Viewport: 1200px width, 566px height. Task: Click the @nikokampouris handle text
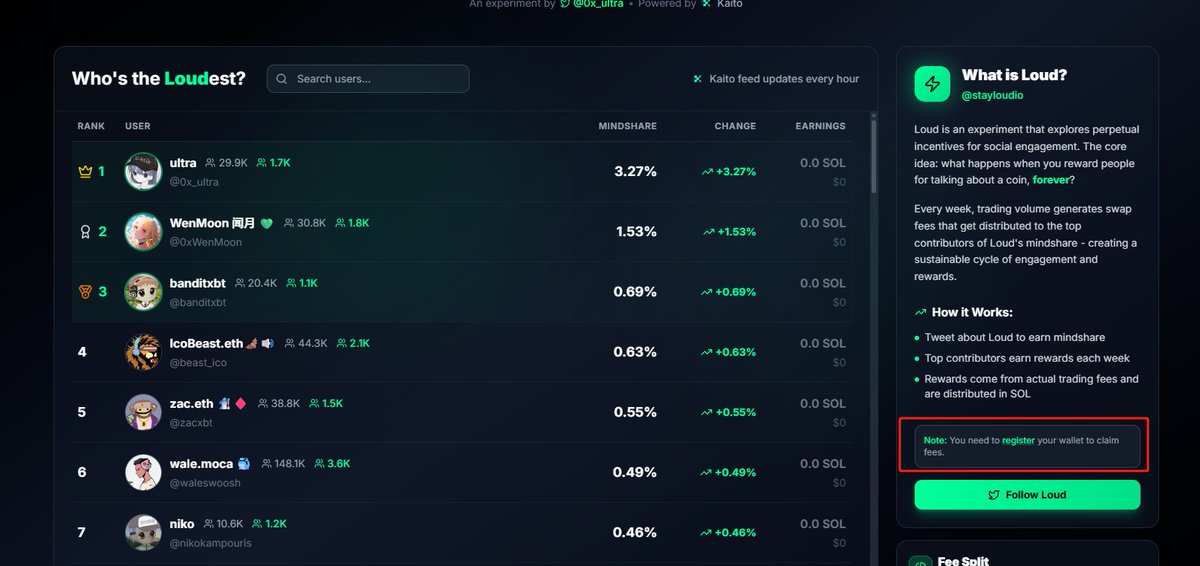click(x=210, y=543)
